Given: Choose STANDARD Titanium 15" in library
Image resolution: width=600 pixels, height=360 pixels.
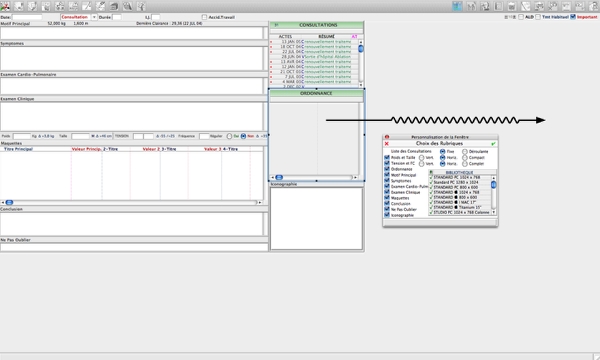Looking at the screenshot, I should [x=460, y=207].
